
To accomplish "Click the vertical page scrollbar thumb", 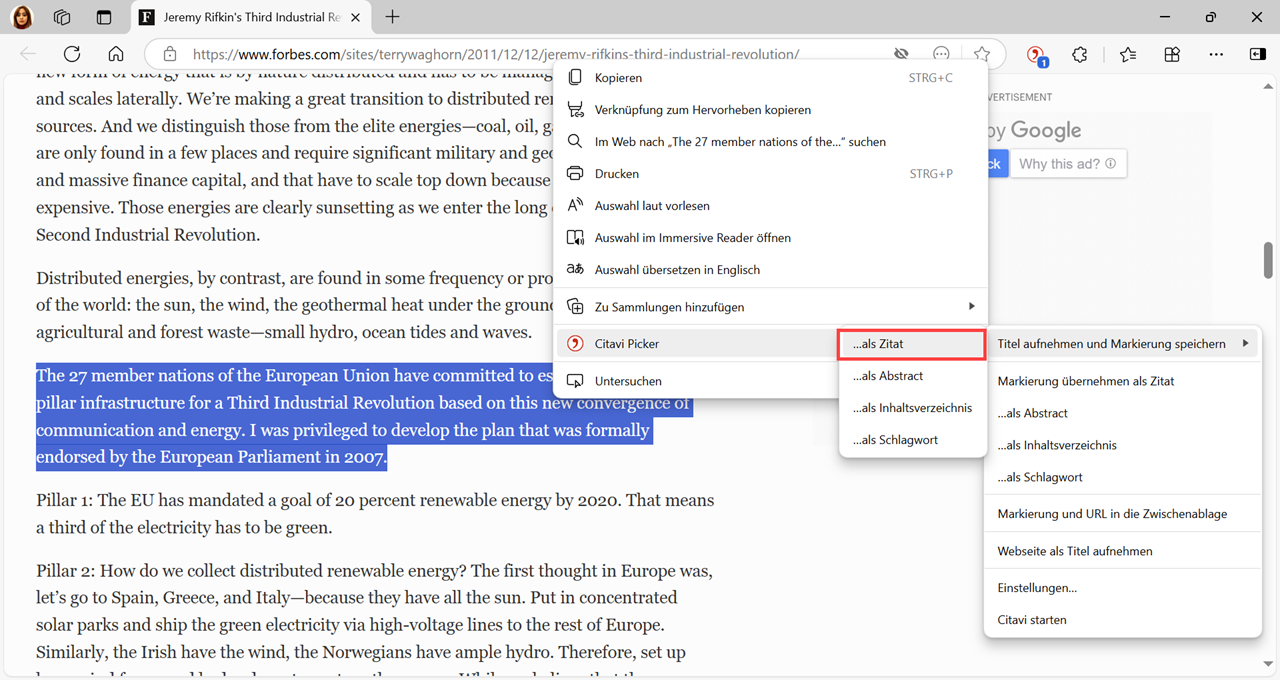I will (1269, 260).
